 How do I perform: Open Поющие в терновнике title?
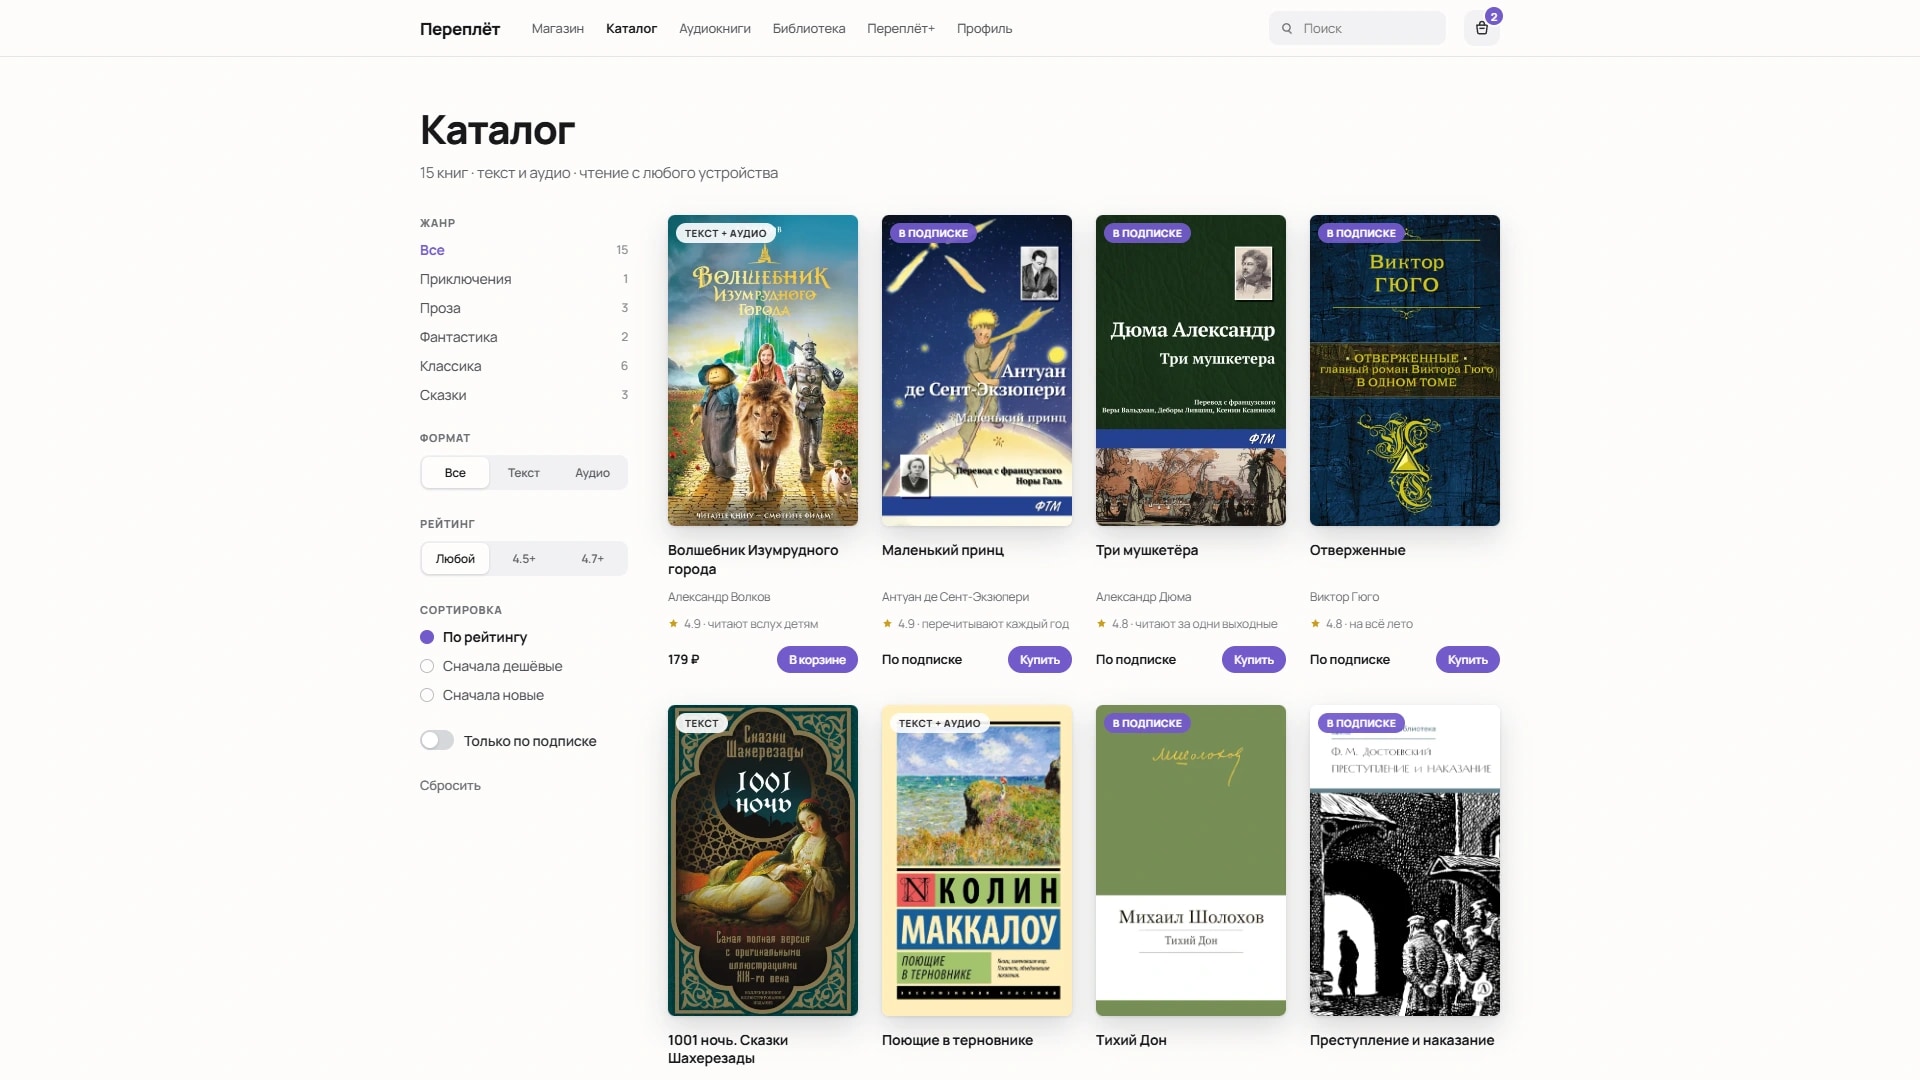(957, 1041)
